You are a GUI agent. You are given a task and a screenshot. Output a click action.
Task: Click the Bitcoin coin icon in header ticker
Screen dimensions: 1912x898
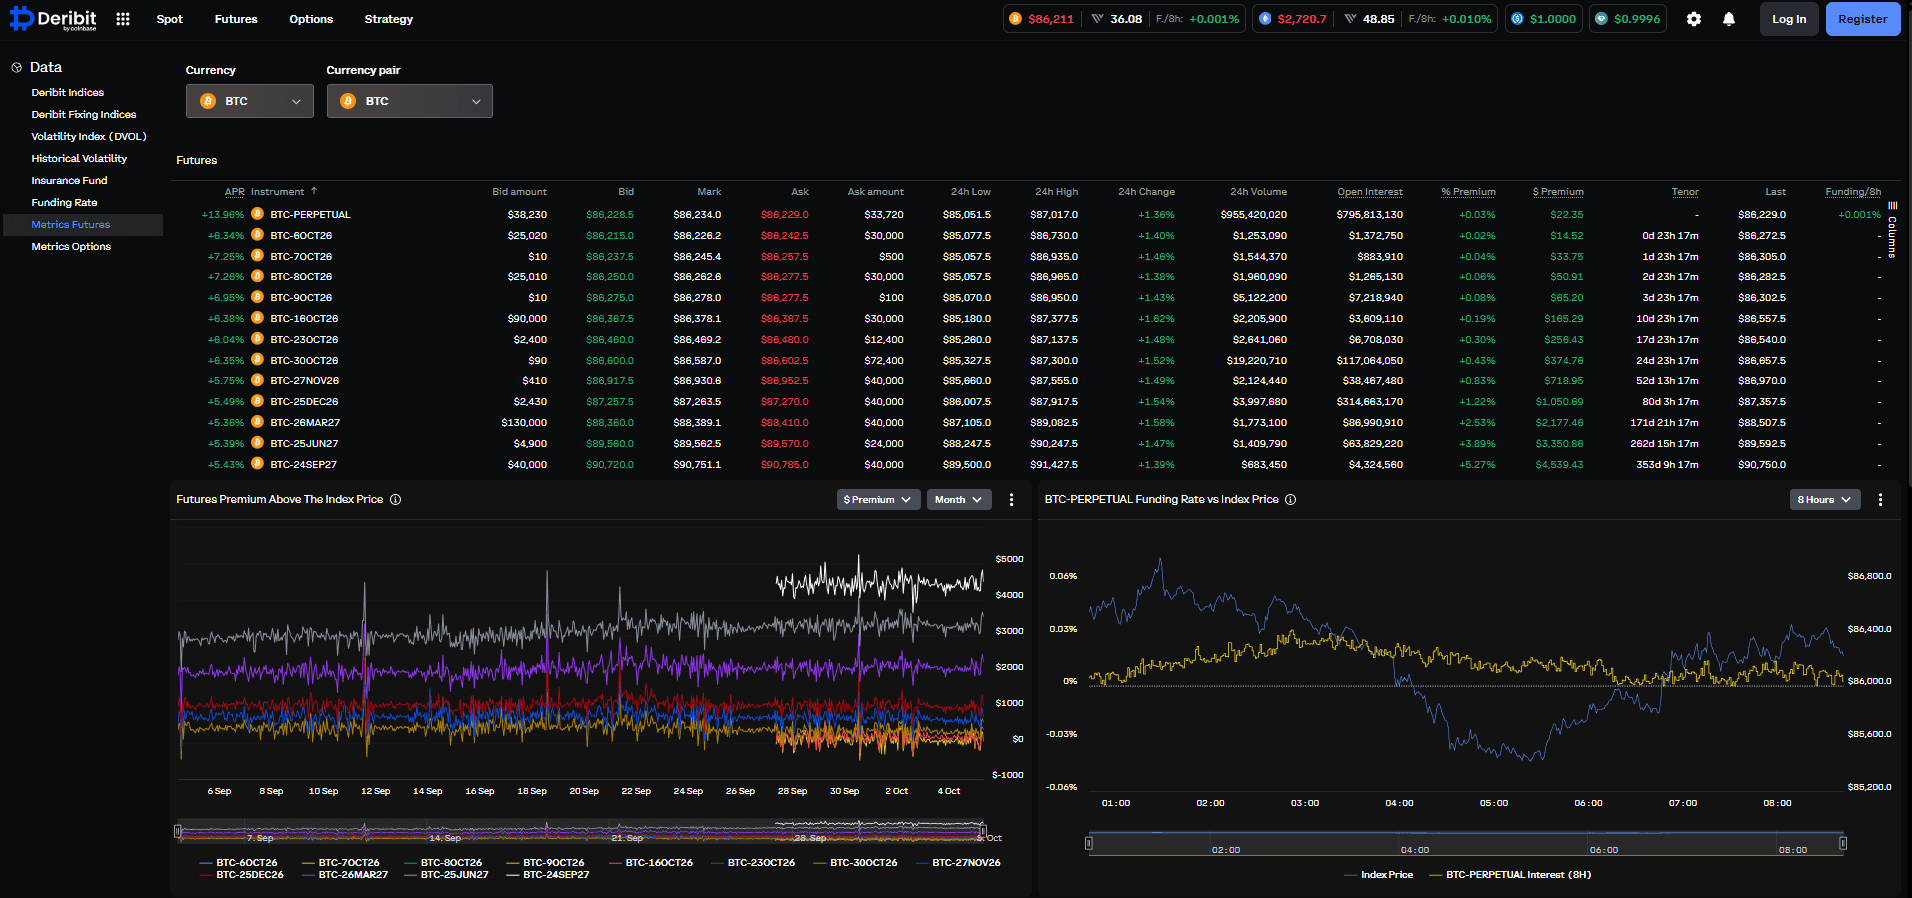1016,19
